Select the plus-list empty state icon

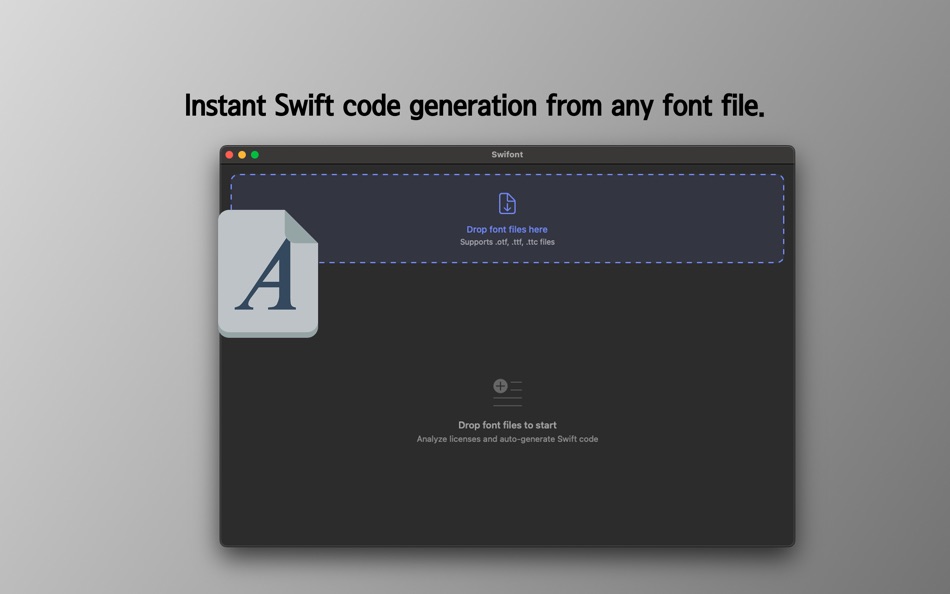tap(507, 391)
